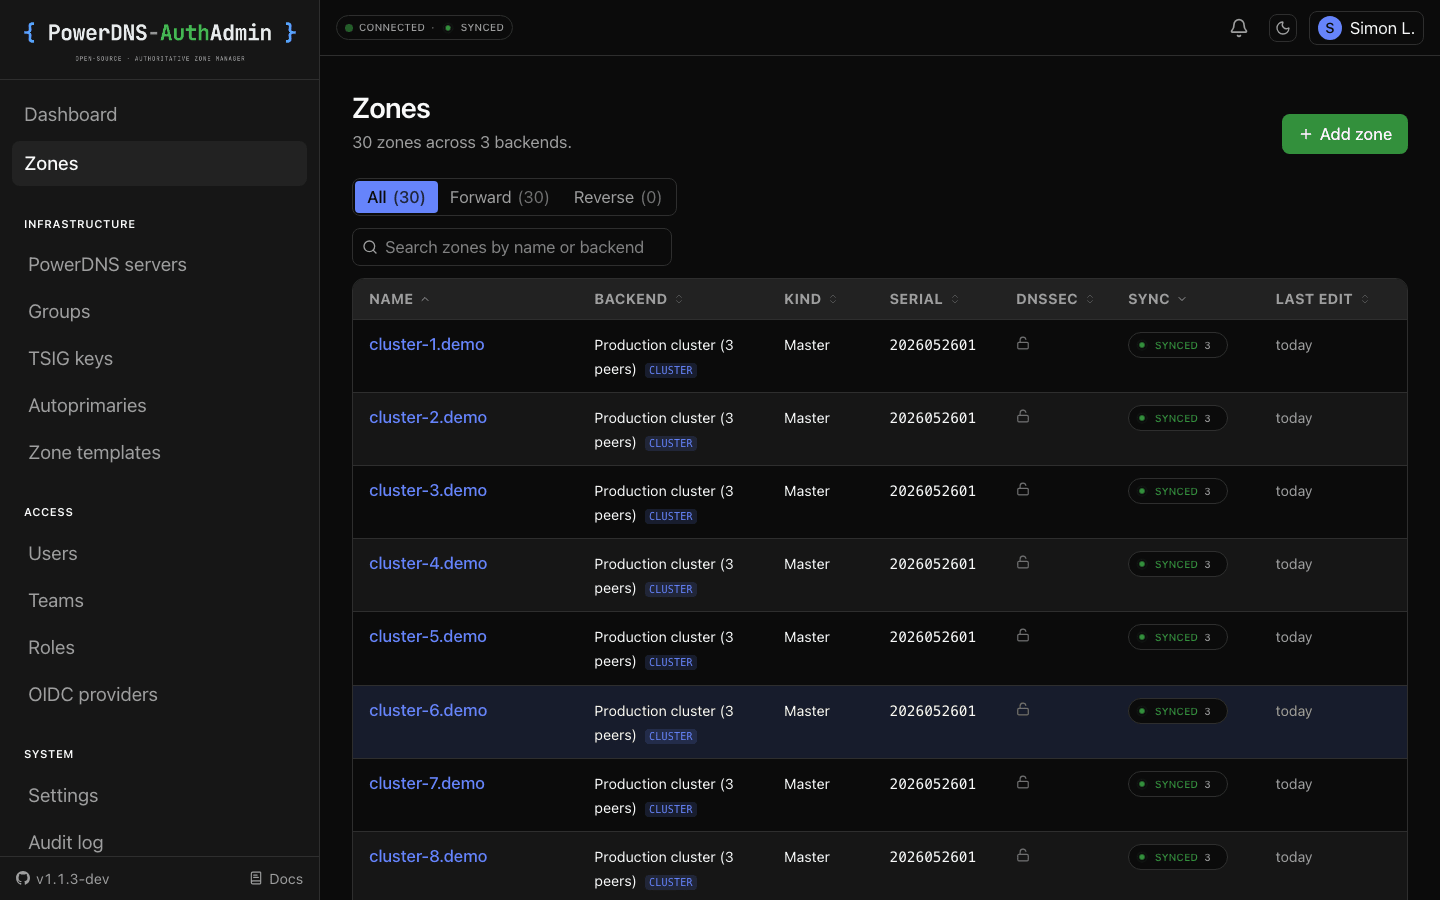Image resolution: width=1440 pixels, height=900 pixels.
Task: Sort table by BACKEND column
Action: (638, 299)
